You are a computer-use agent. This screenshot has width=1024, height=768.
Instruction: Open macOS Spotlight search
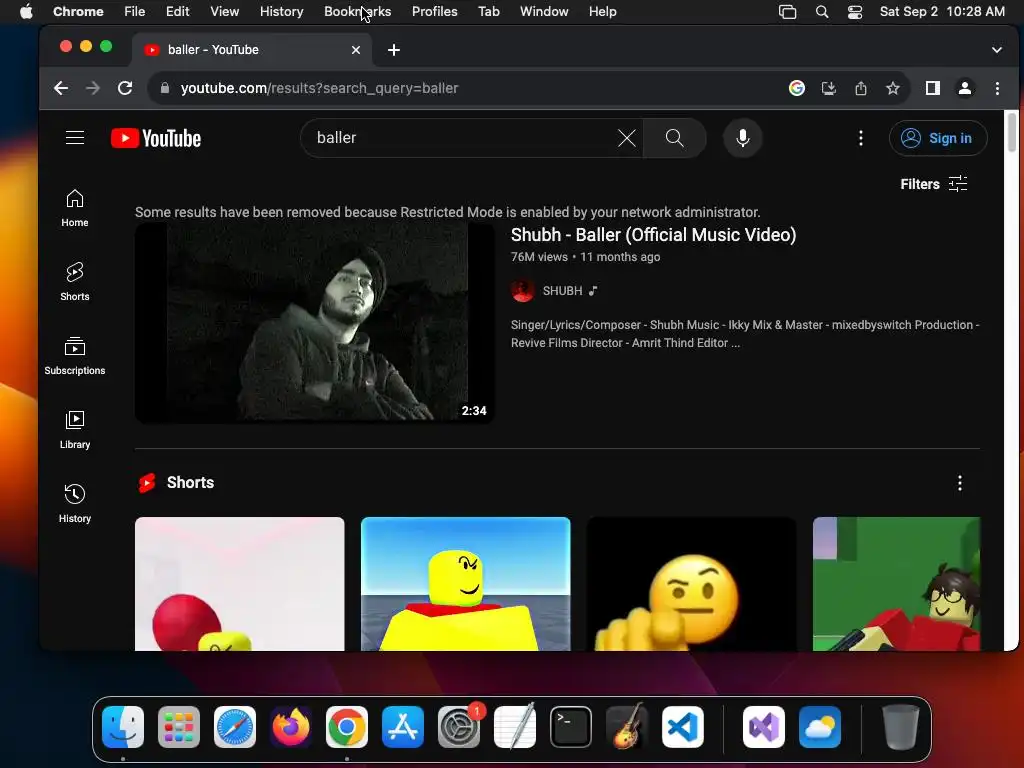pos(822,12)
